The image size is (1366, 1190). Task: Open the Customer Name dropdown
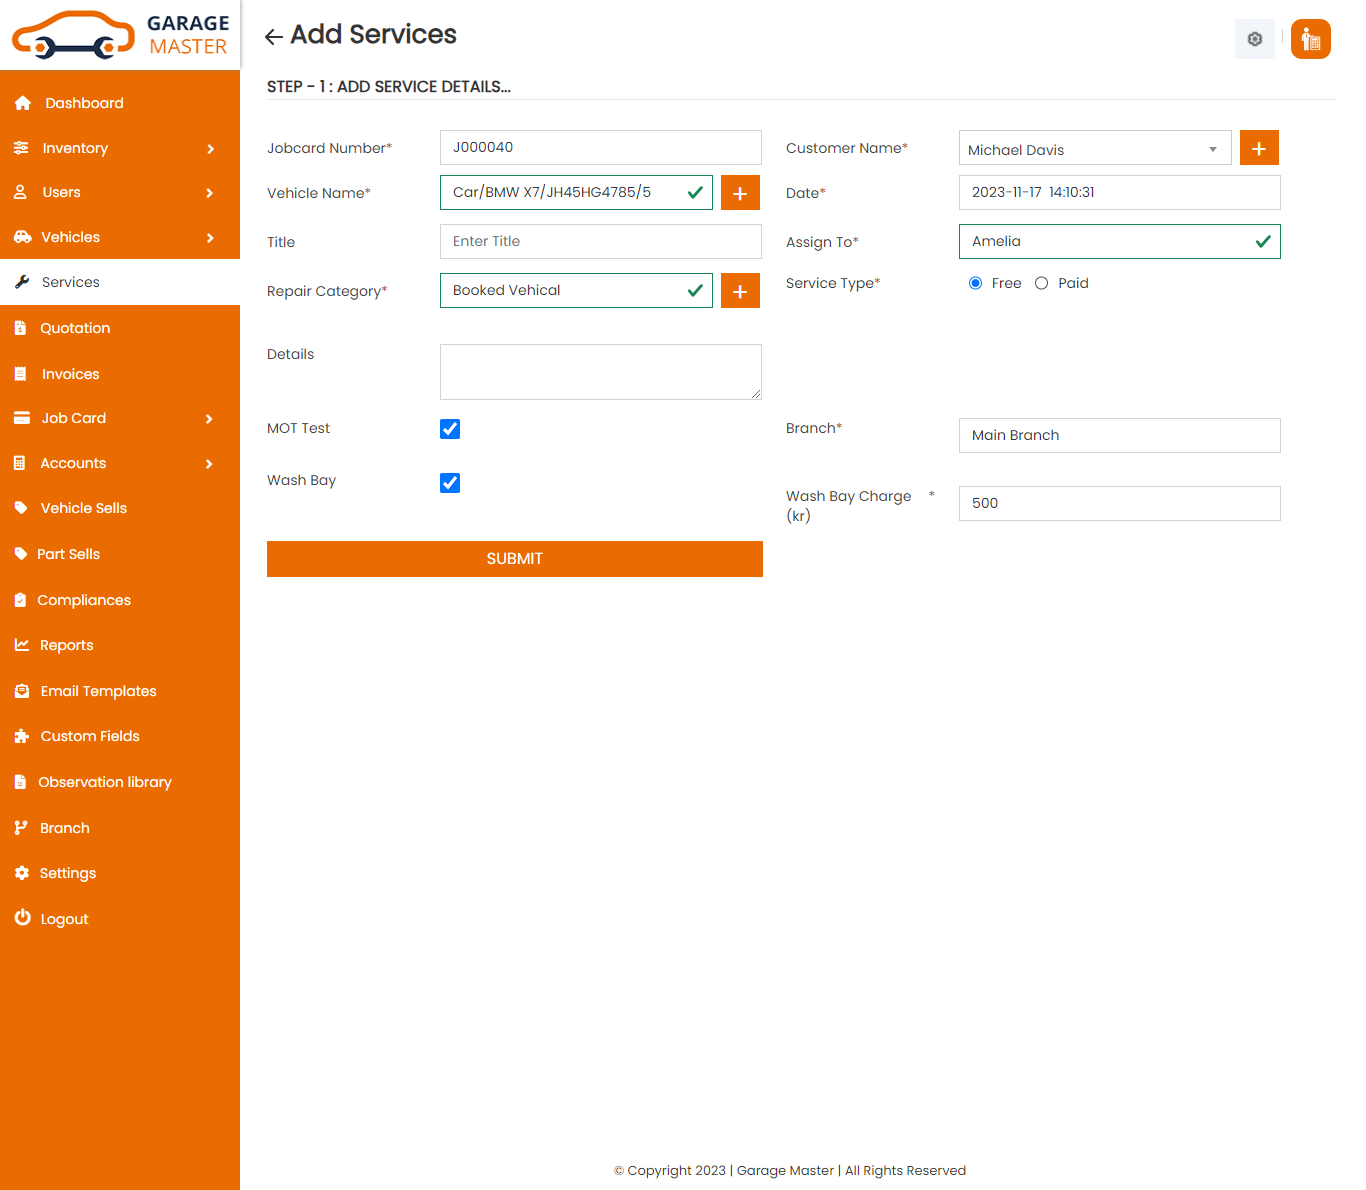[1095, 148]
